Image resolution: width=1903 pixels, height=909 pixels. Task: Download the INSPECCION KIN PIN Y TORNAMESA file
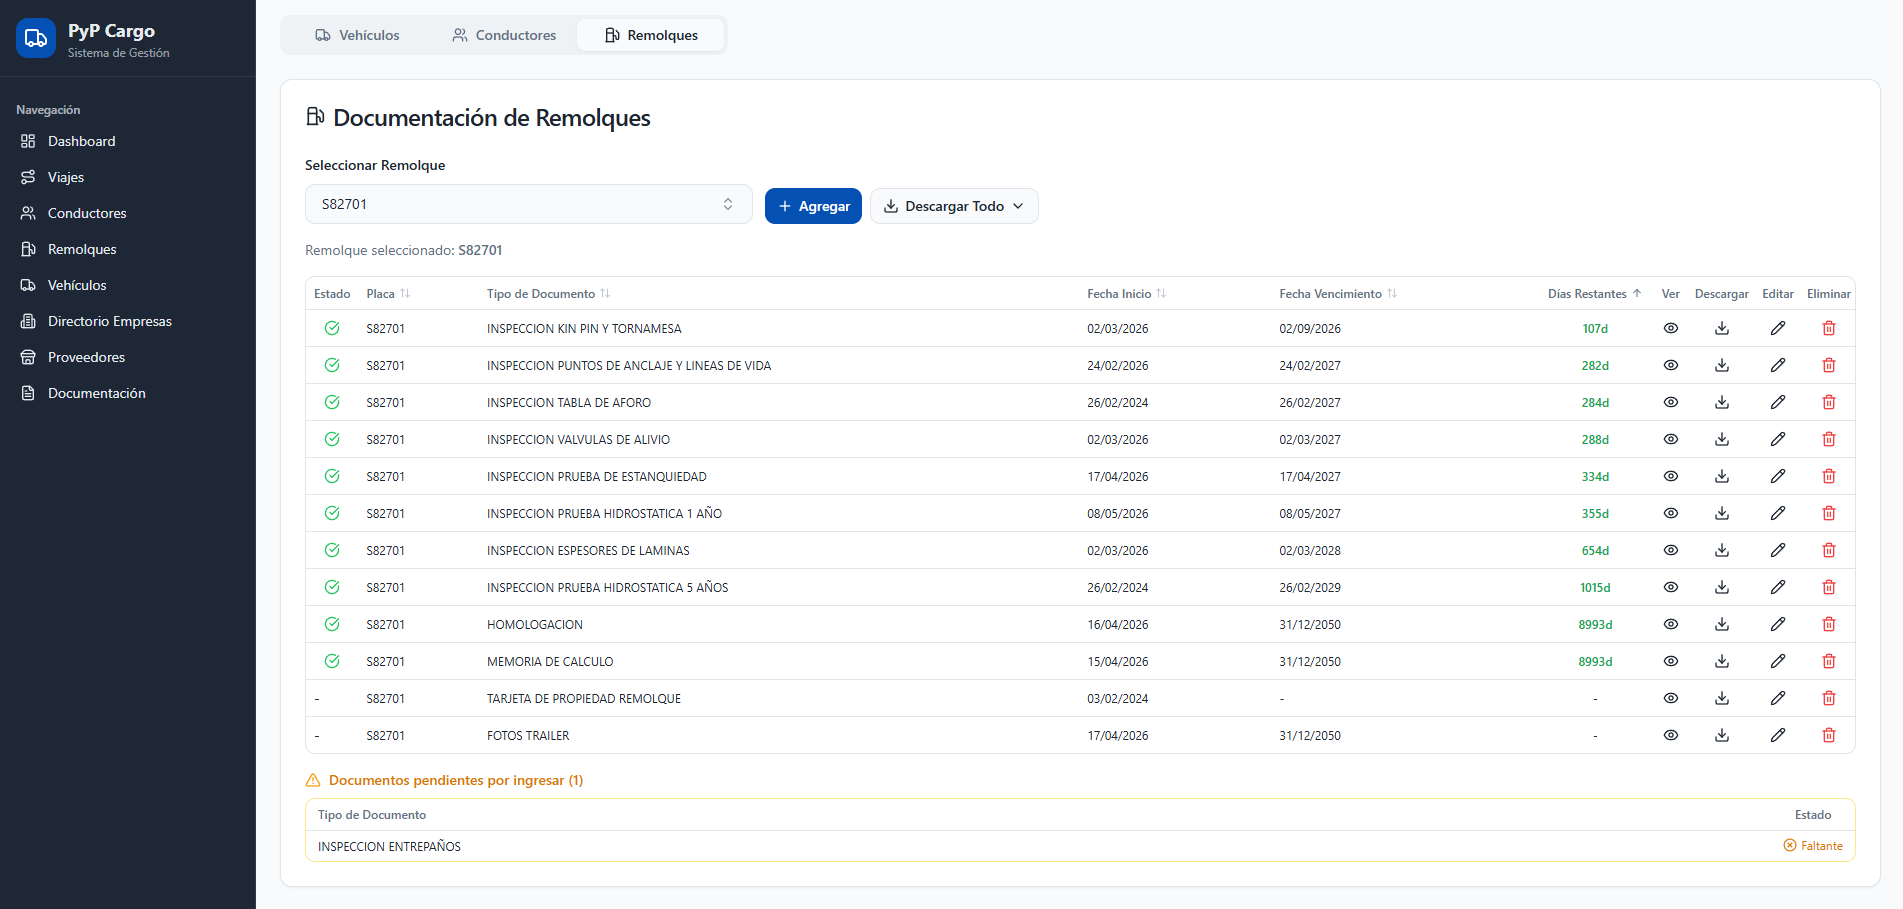tap(1722, 328)
